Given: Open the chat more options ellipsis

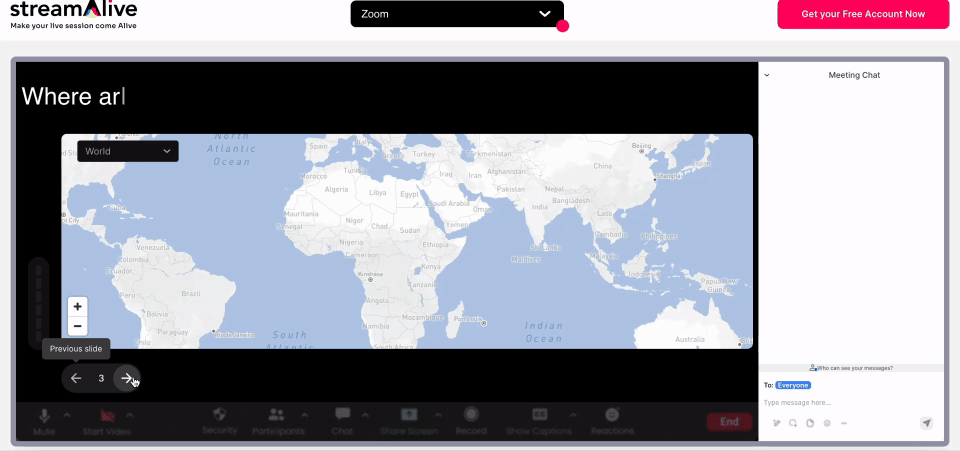Looking at the screenshot, I should 844,423.
